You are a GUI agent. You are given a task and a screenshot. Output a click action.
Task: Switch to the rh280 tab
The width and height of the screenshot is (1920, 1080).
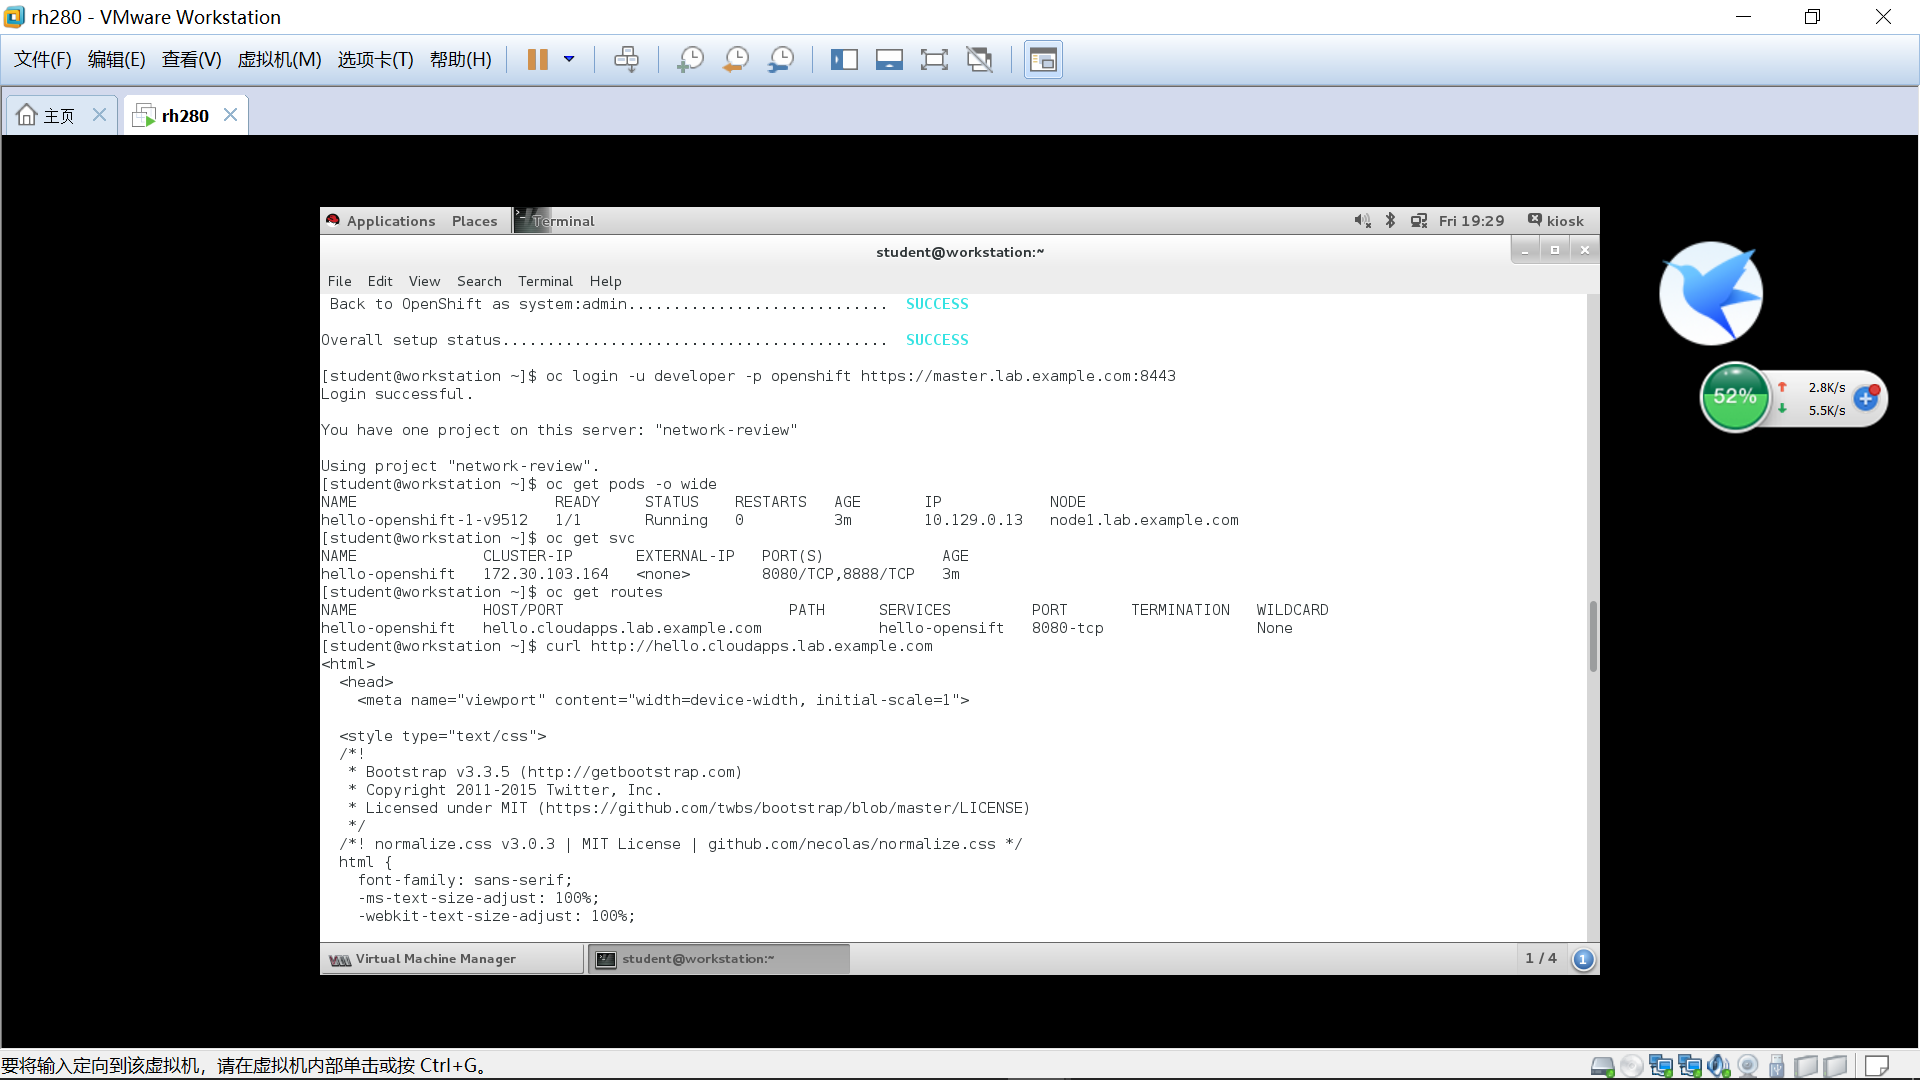183,114
